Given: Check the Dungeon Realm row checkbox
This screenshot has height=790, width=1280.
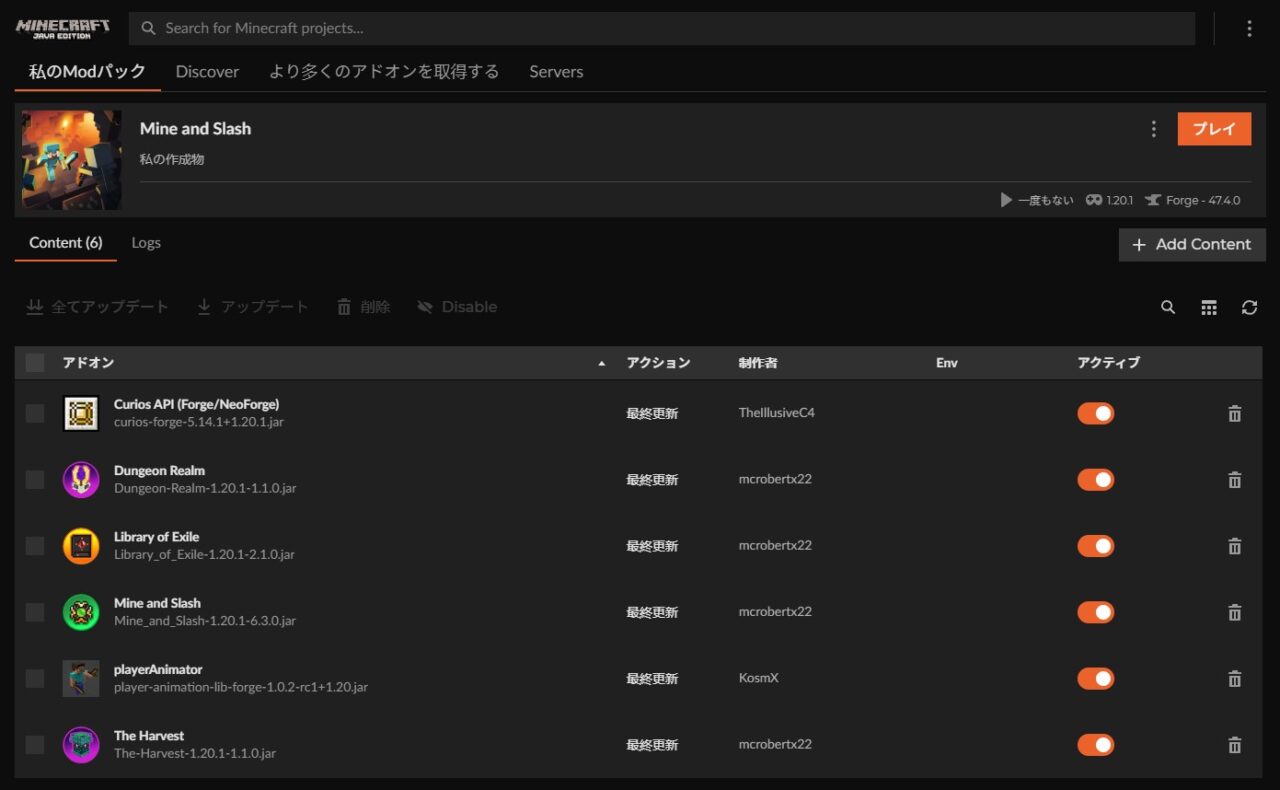Looking at the screenshot, I should (x=35, y=480).
